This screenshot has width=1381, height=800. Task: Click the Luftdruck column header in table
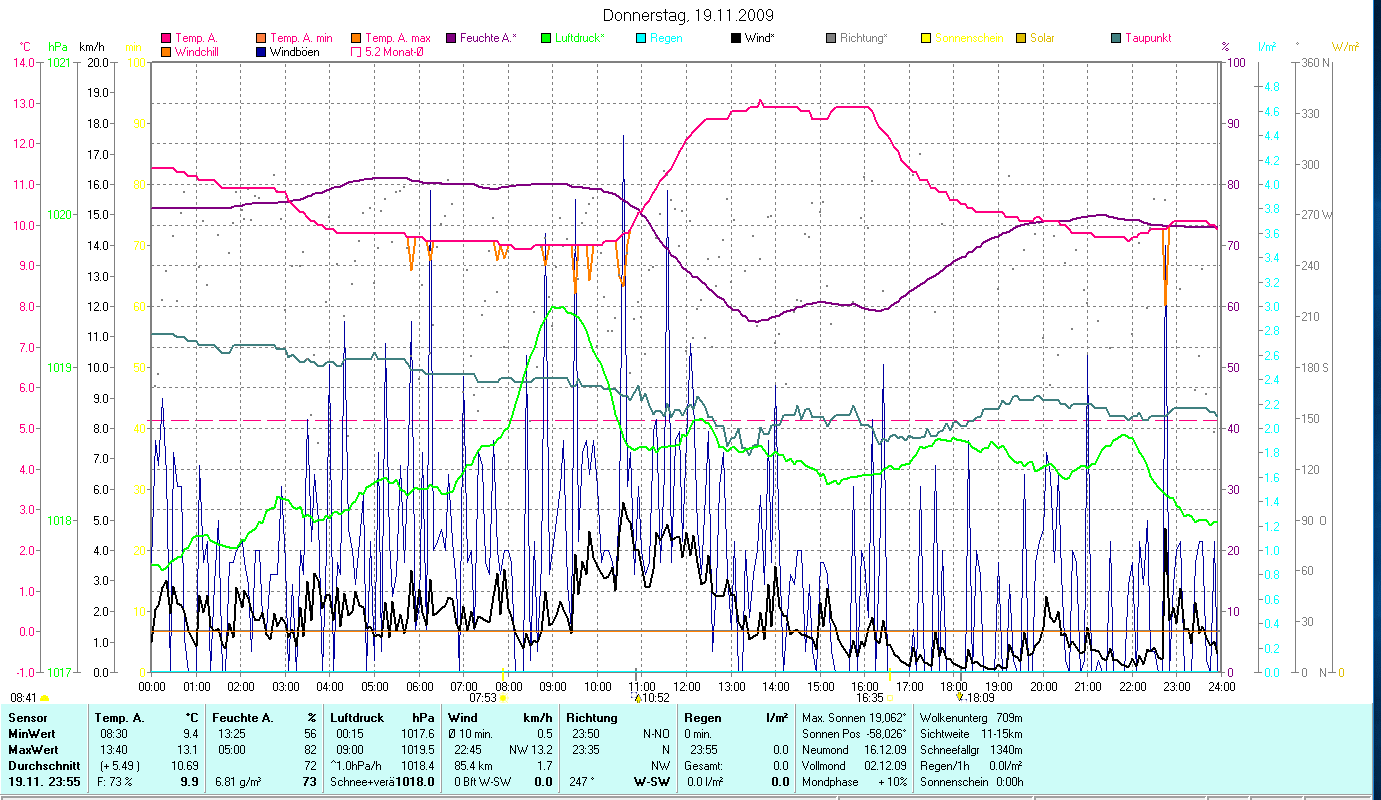[x=355, y=718]
